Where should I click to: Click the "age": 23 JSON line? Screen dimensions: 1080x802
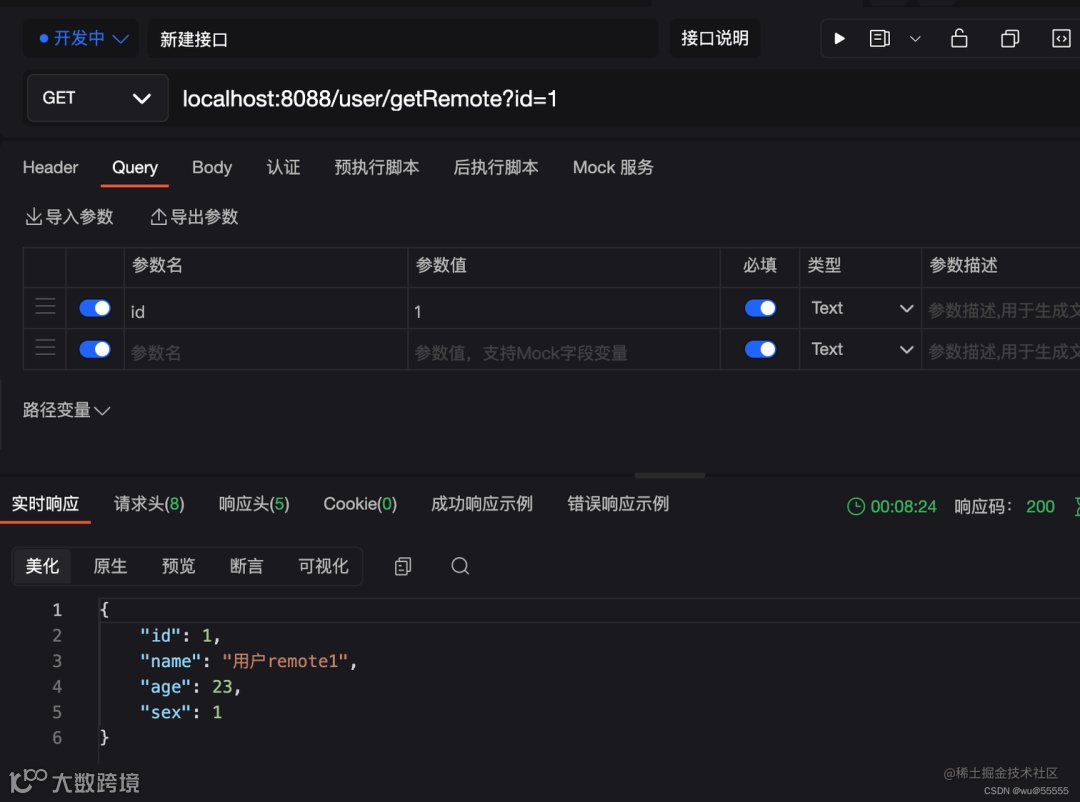pos(191,687)
